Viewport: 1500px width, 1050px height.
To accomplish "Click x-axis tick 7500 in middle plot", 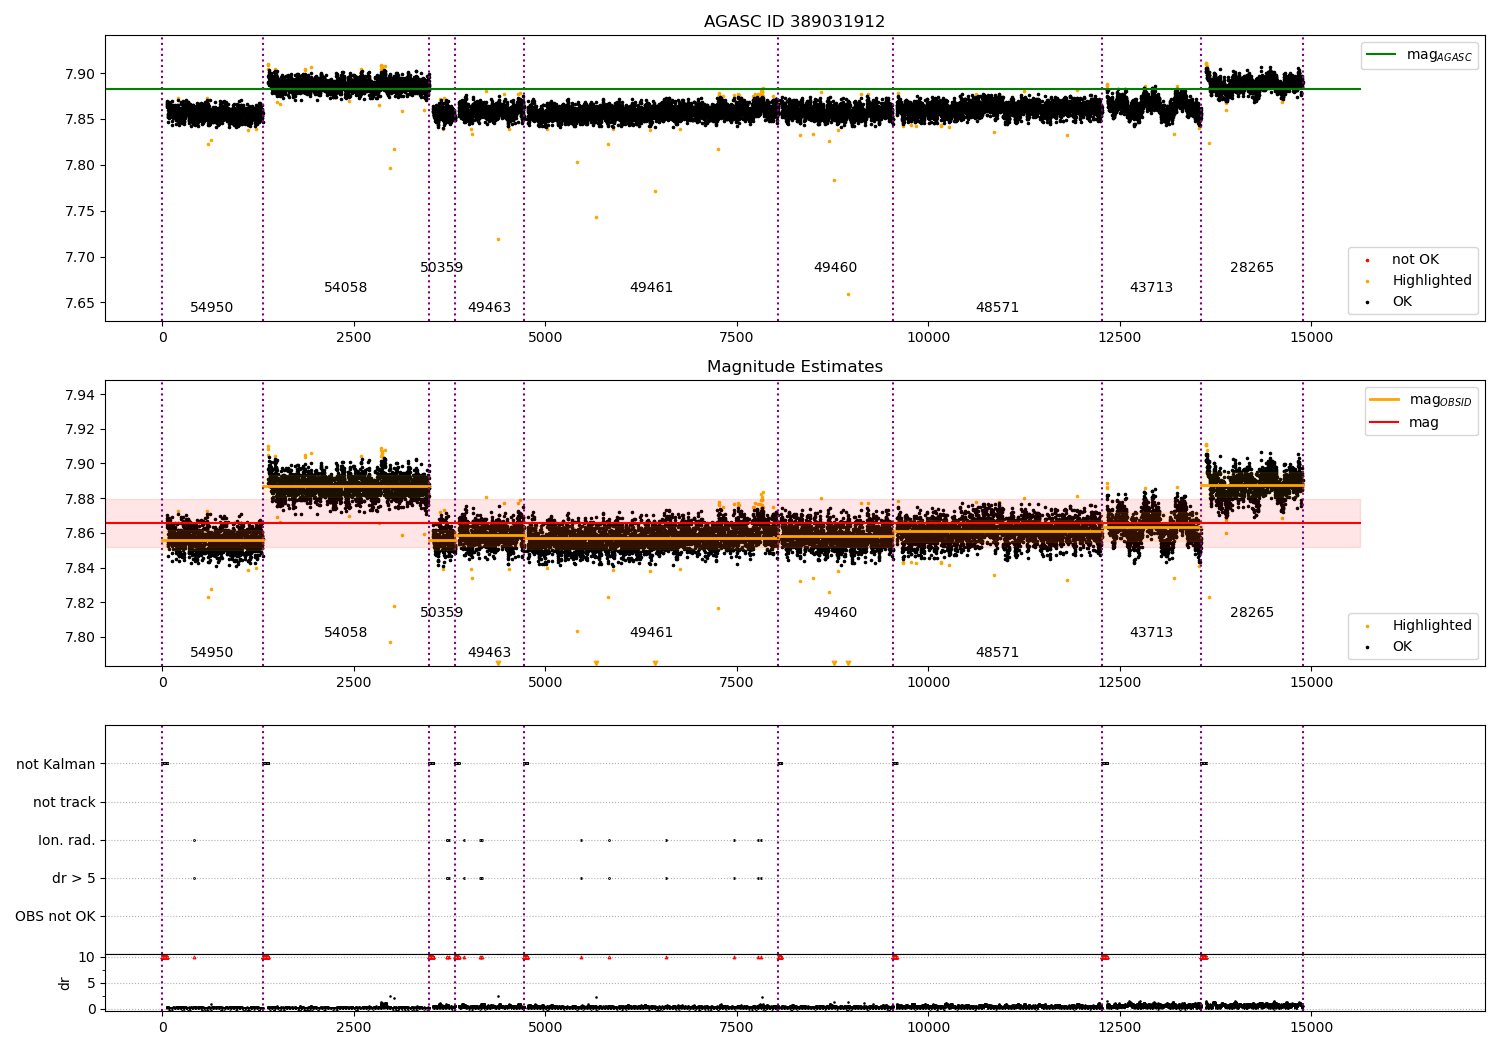I will click(737, 682).
